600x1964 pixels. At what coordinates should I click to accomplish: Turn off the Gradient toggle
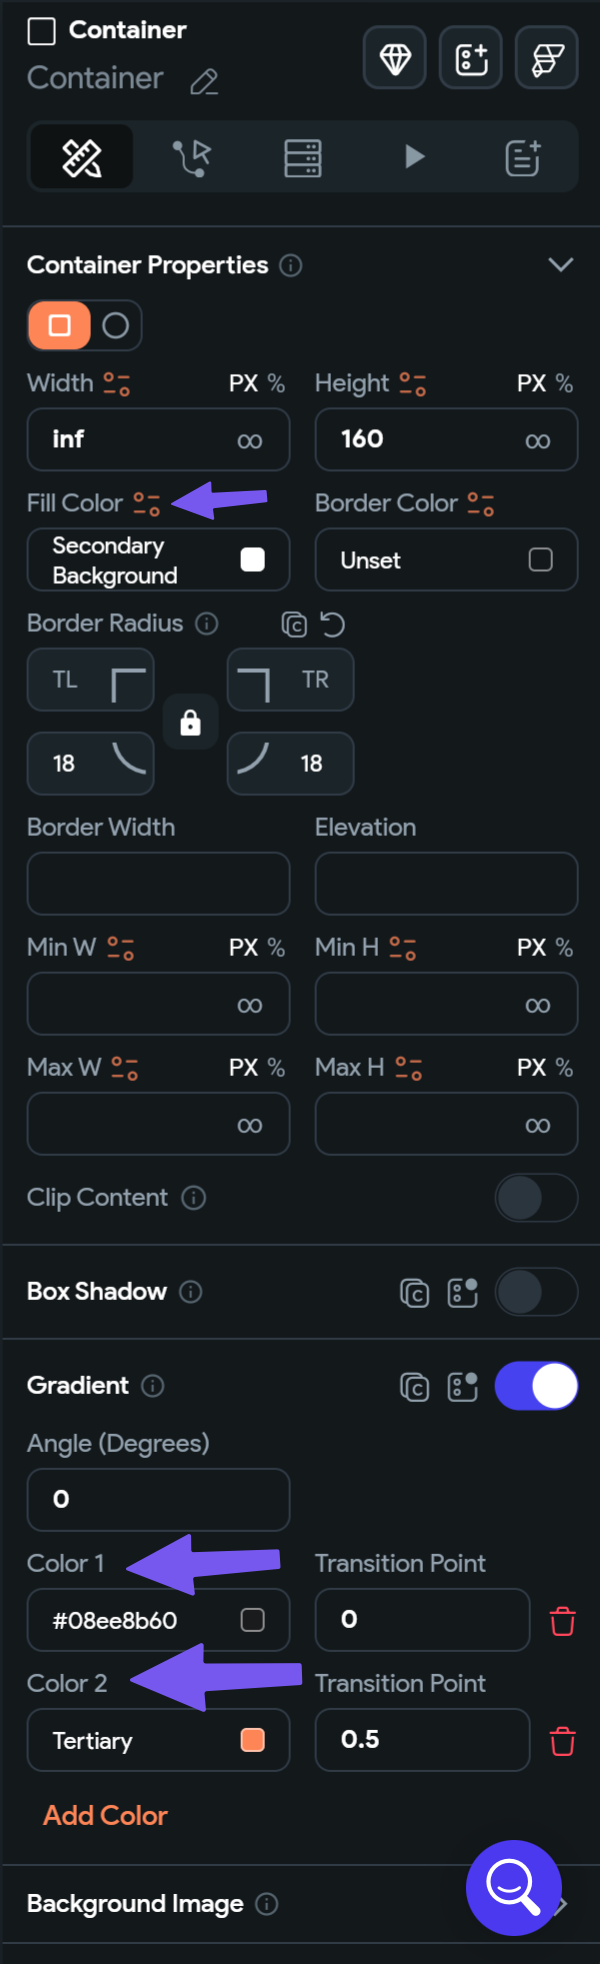point(536,1385)
